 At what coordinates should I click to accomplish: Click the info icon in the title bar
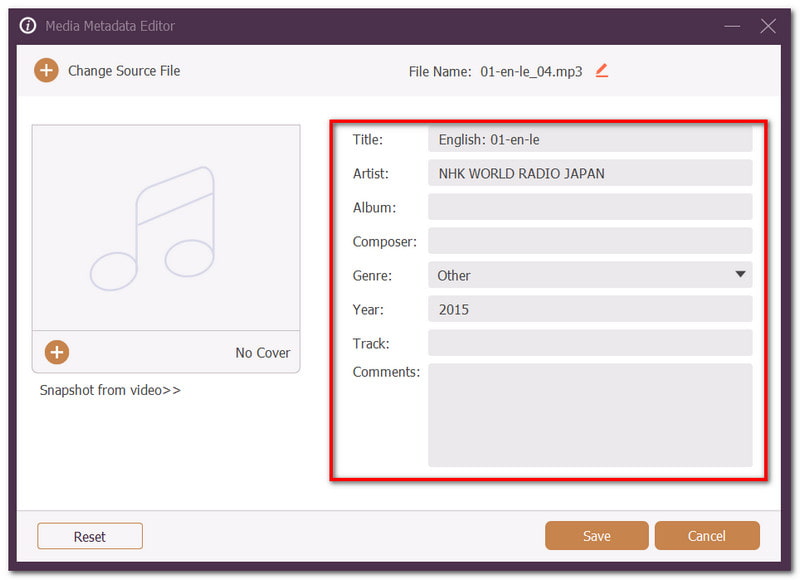click(28, 25)
